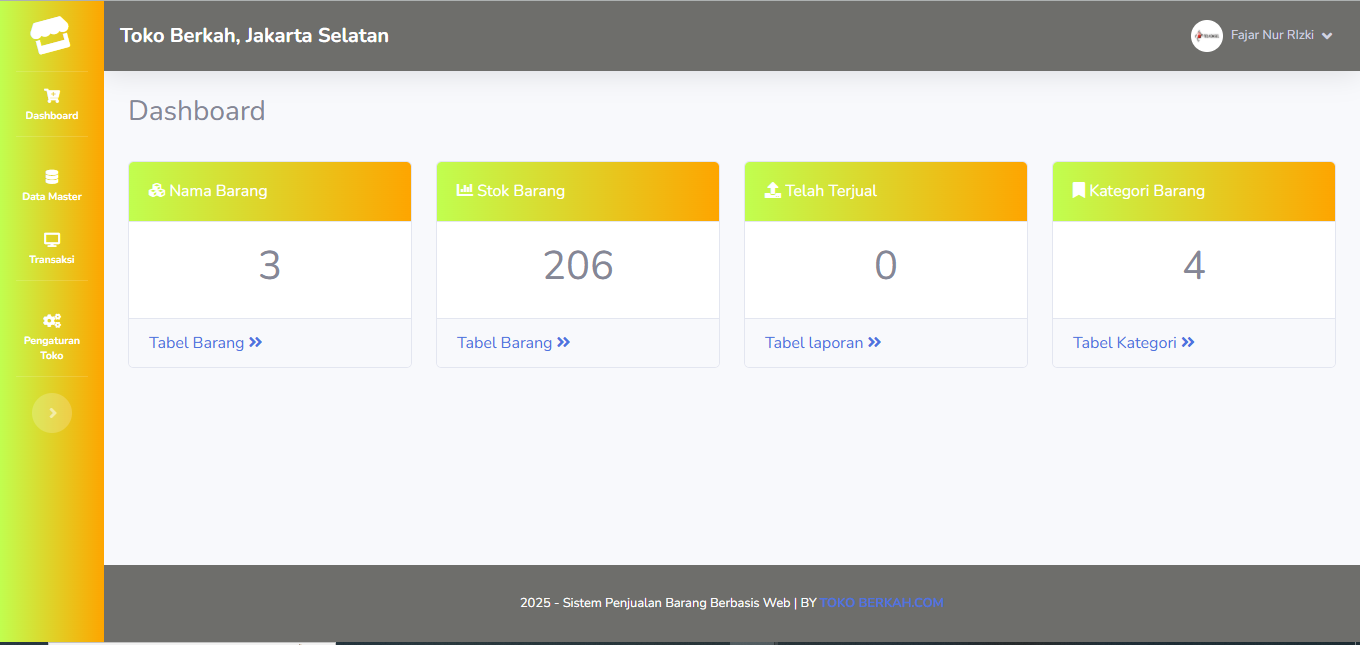Click the user profile avatar picture
Screen dimensions: 1360x645
1206,36
